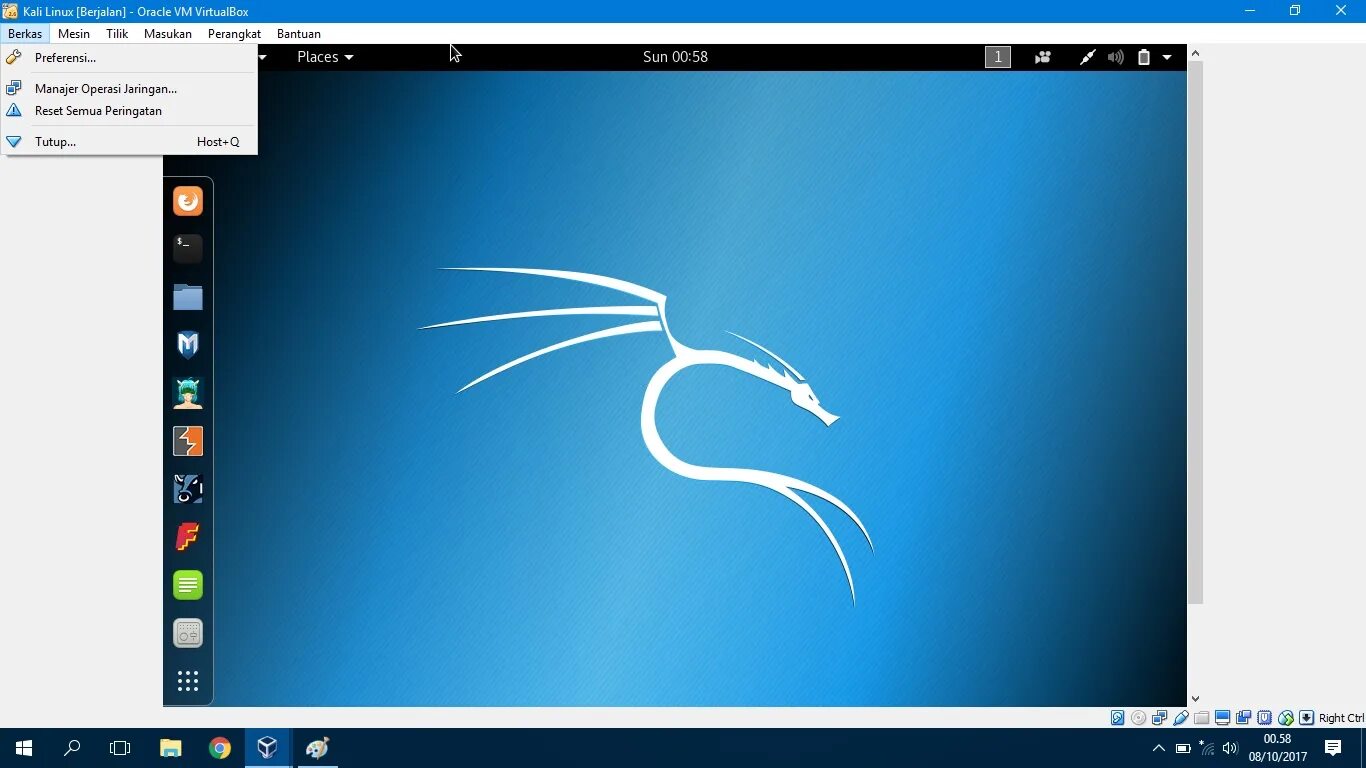The image size is (1366, 768).
Task: Open Windows clock showing 00.58
Action: [1277, 748]
